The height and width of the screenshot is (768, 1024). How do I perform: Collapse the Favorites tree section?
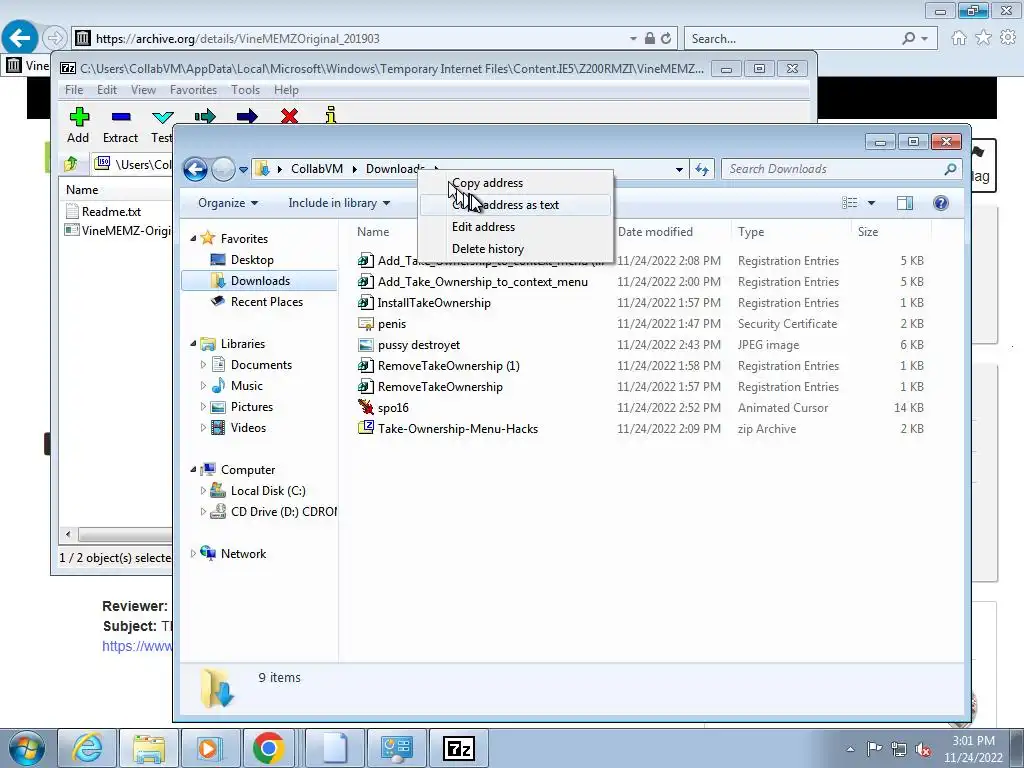tap(193, 239)
